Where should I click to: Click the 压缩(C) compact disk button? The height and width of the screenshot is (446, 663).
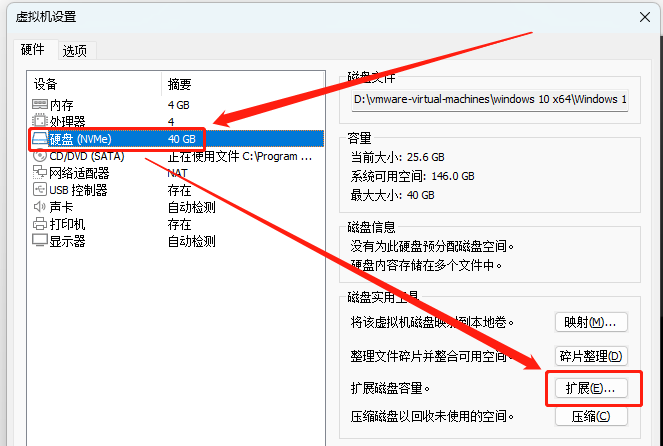pyautogui.click(x=591, y=417)
